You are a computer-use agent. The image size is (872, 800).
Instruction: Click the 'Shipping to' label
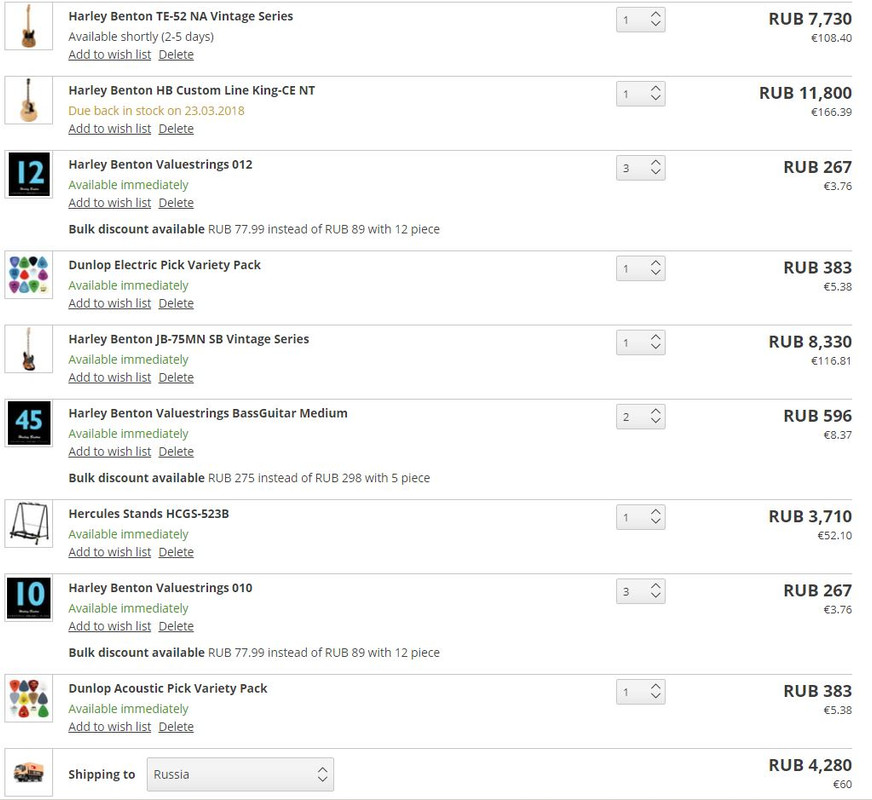point(102,774)
